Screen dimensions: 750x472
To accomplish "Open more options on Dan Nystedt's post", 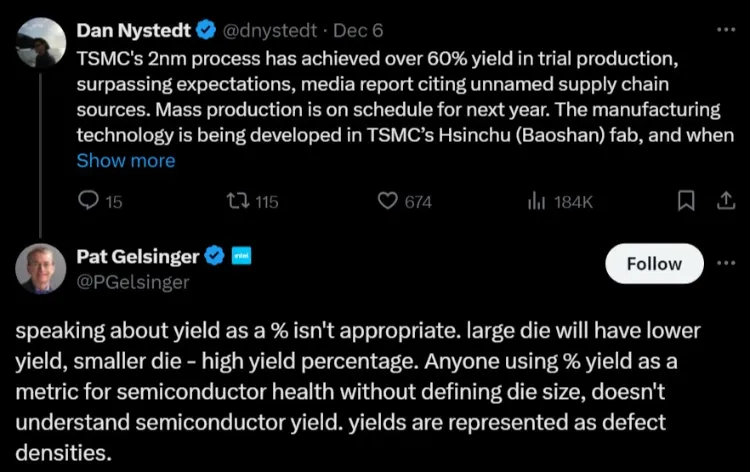I will click(x=723, y=29).
